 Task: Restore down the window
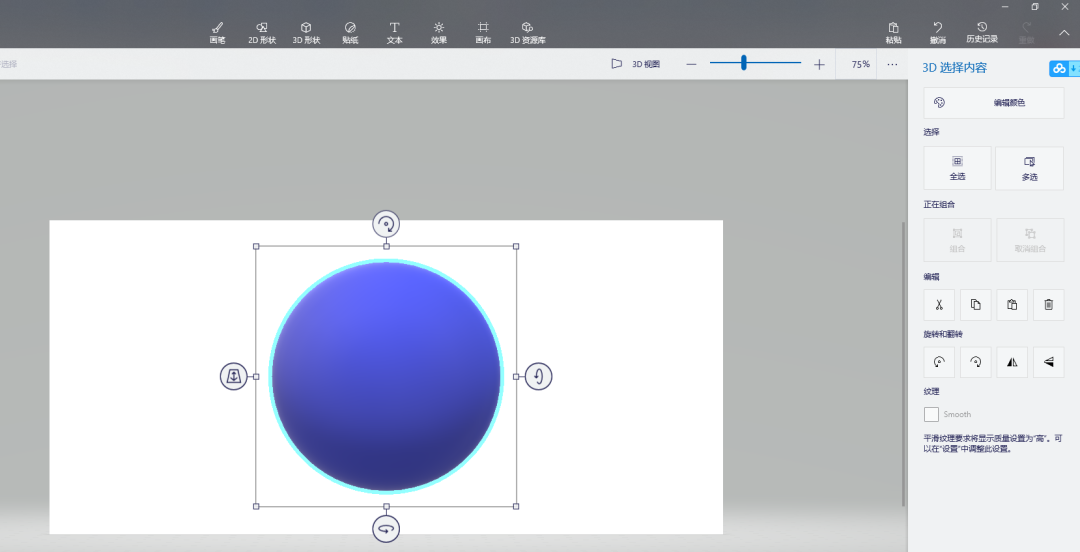[x=1035, y=6]
